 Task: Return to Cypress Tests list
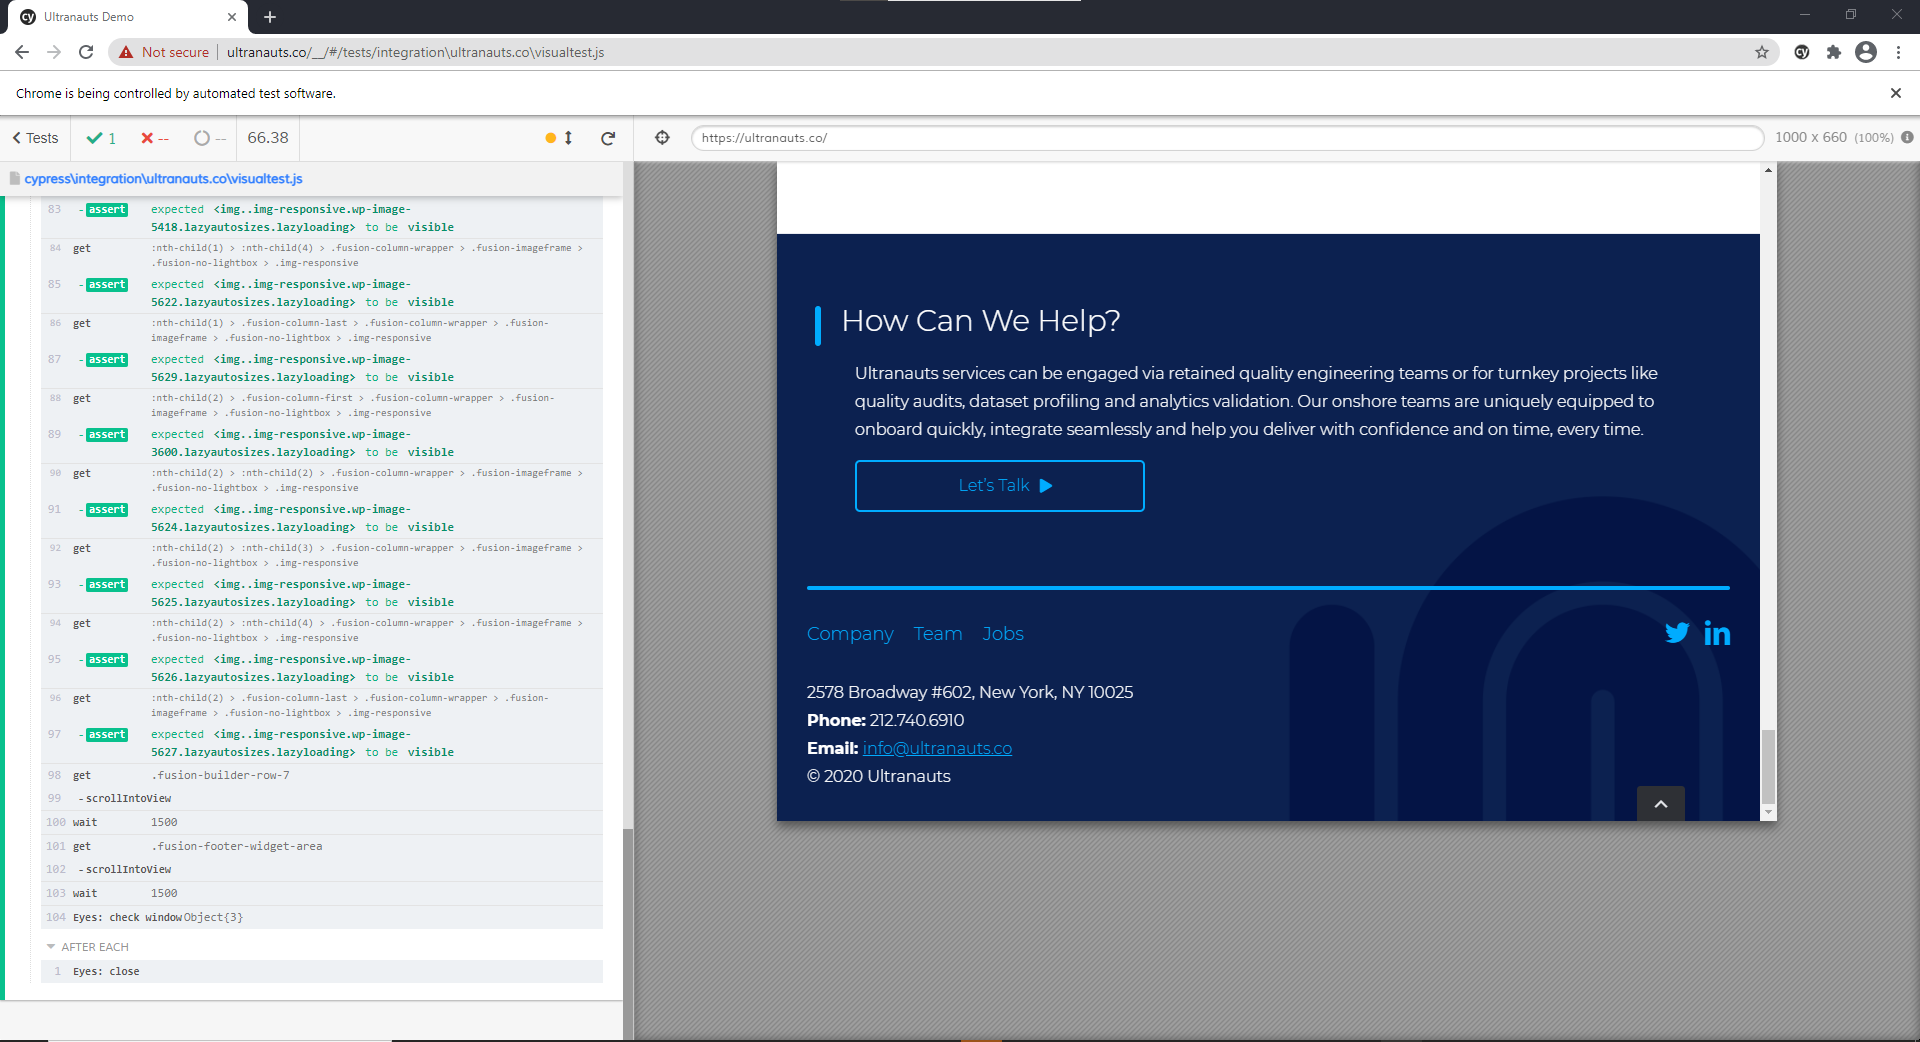(x=35, y=138)
